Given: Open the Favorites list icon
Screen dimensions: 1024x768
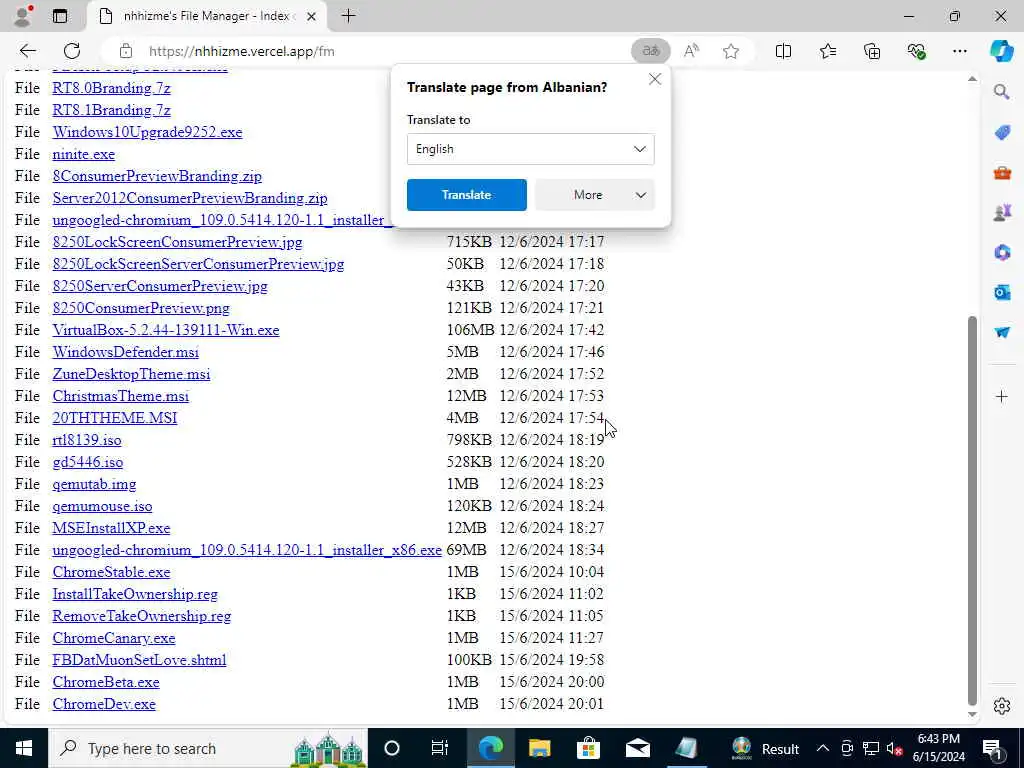Looking at the screenshot, I should pyautogui.click(x=827, y=51).
